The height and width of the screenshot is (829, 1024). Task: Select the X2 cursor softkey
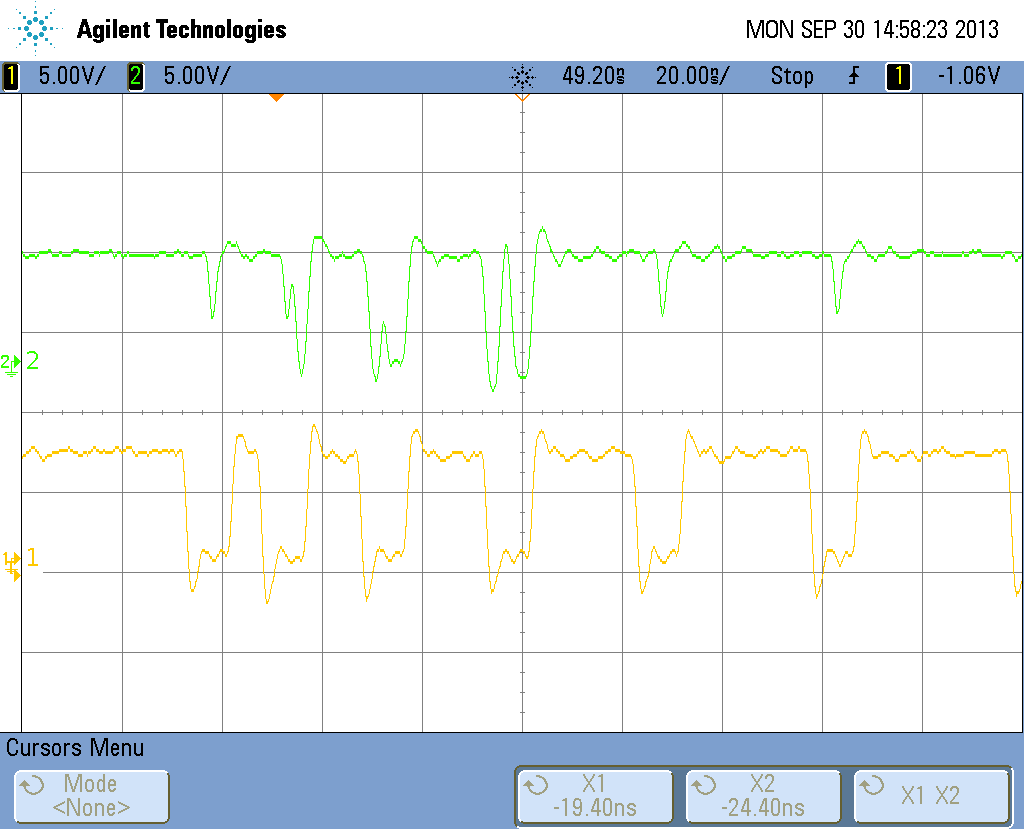coord(763,796)
